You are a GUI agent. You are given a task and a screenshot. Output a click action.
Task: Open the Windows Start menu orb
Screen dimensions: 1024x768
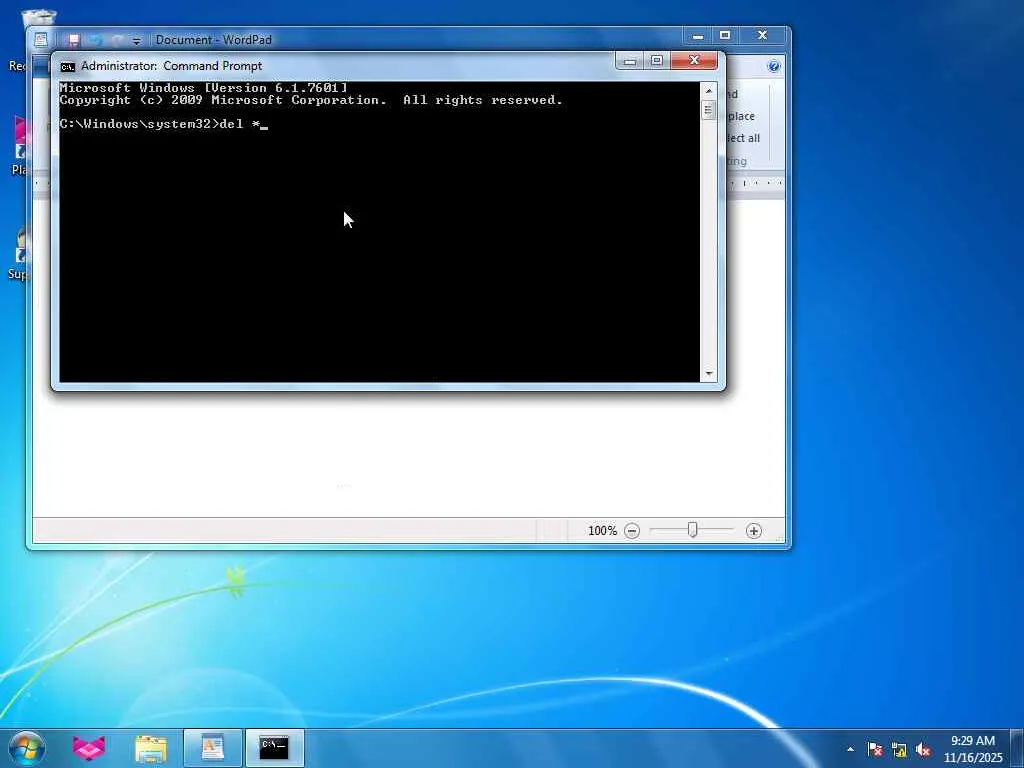coord(27,748)
